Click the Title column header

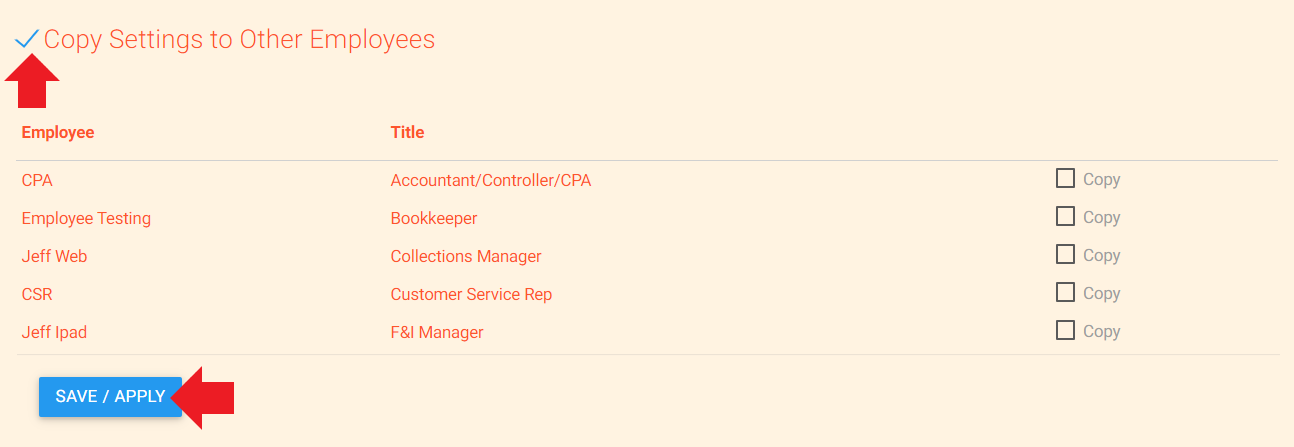407,132
